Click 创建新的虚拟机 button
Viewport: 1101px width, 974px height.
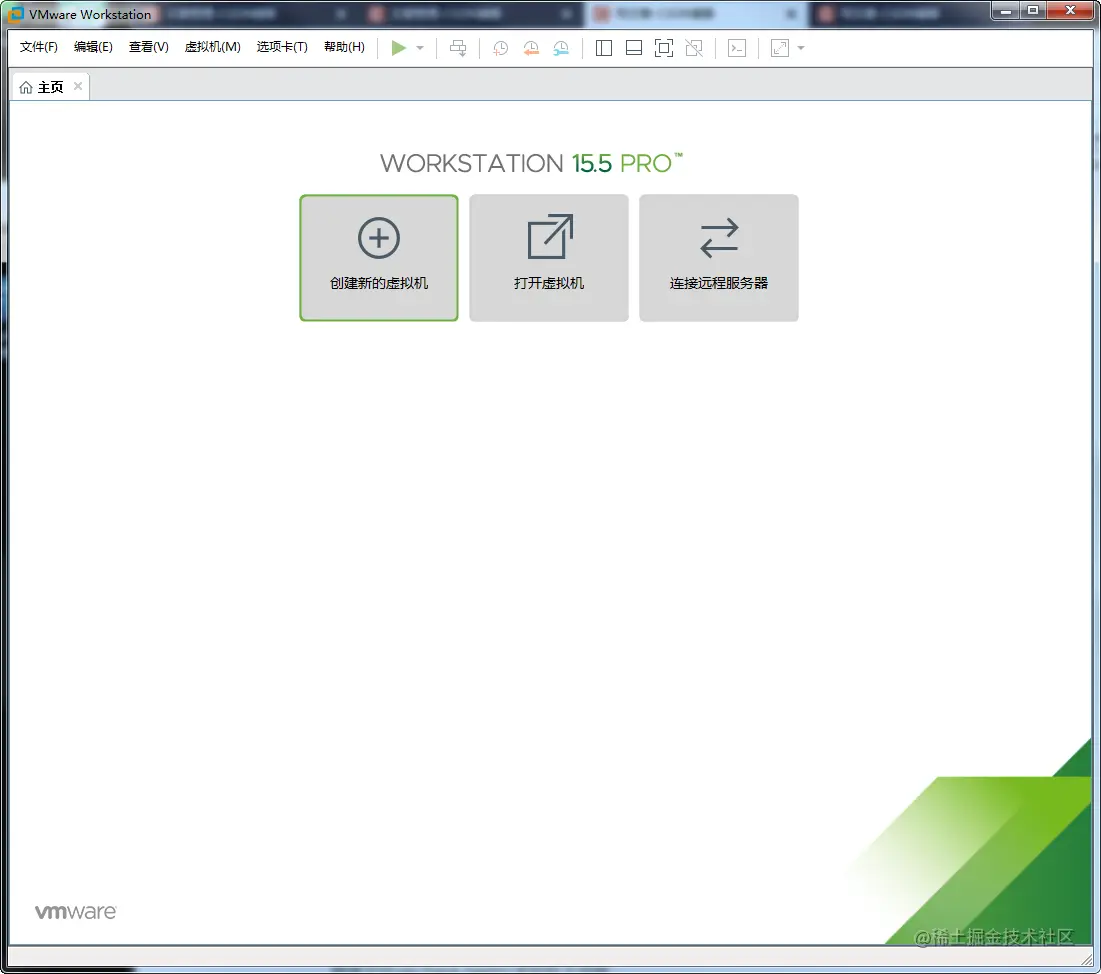[378, 258]
